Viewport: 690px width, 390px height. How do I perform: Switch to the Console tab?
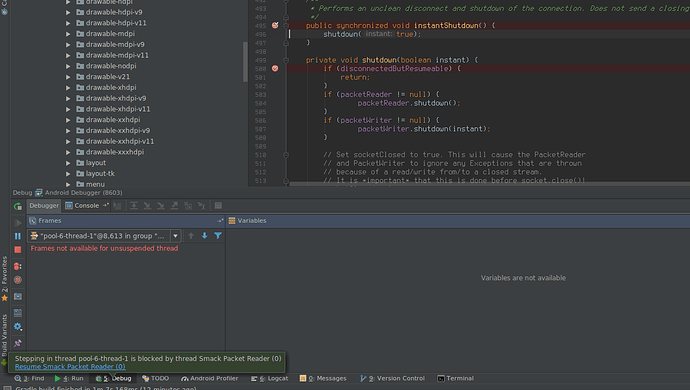coord(82,206)
